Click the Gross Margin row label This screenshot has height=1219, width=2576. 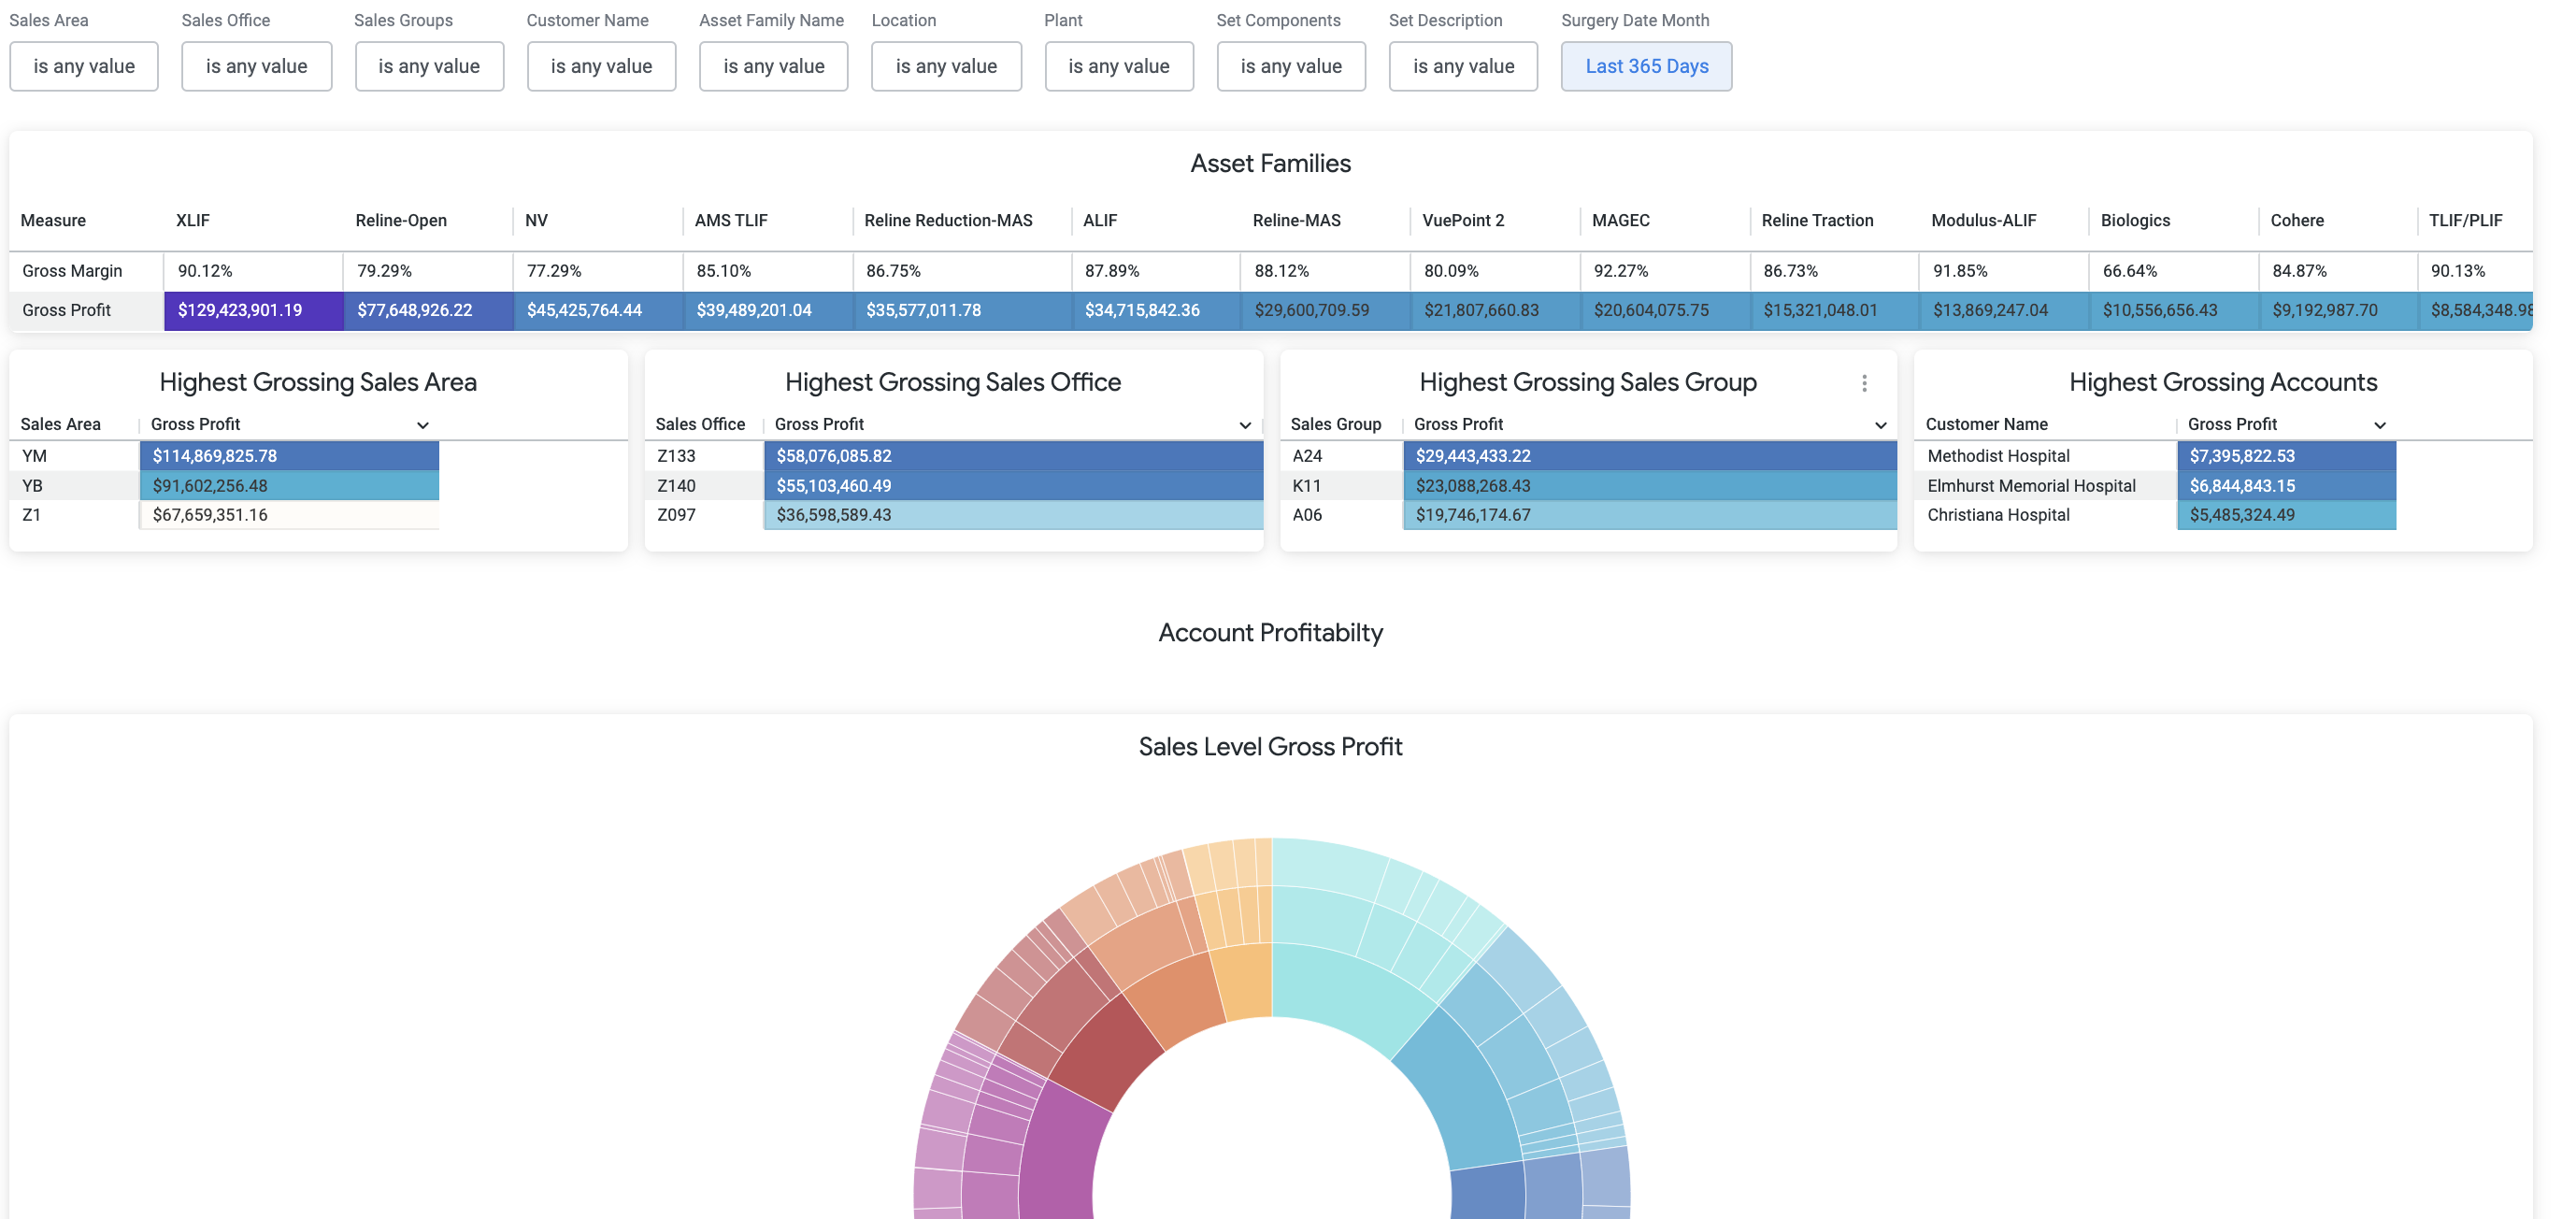coord(72,271)
